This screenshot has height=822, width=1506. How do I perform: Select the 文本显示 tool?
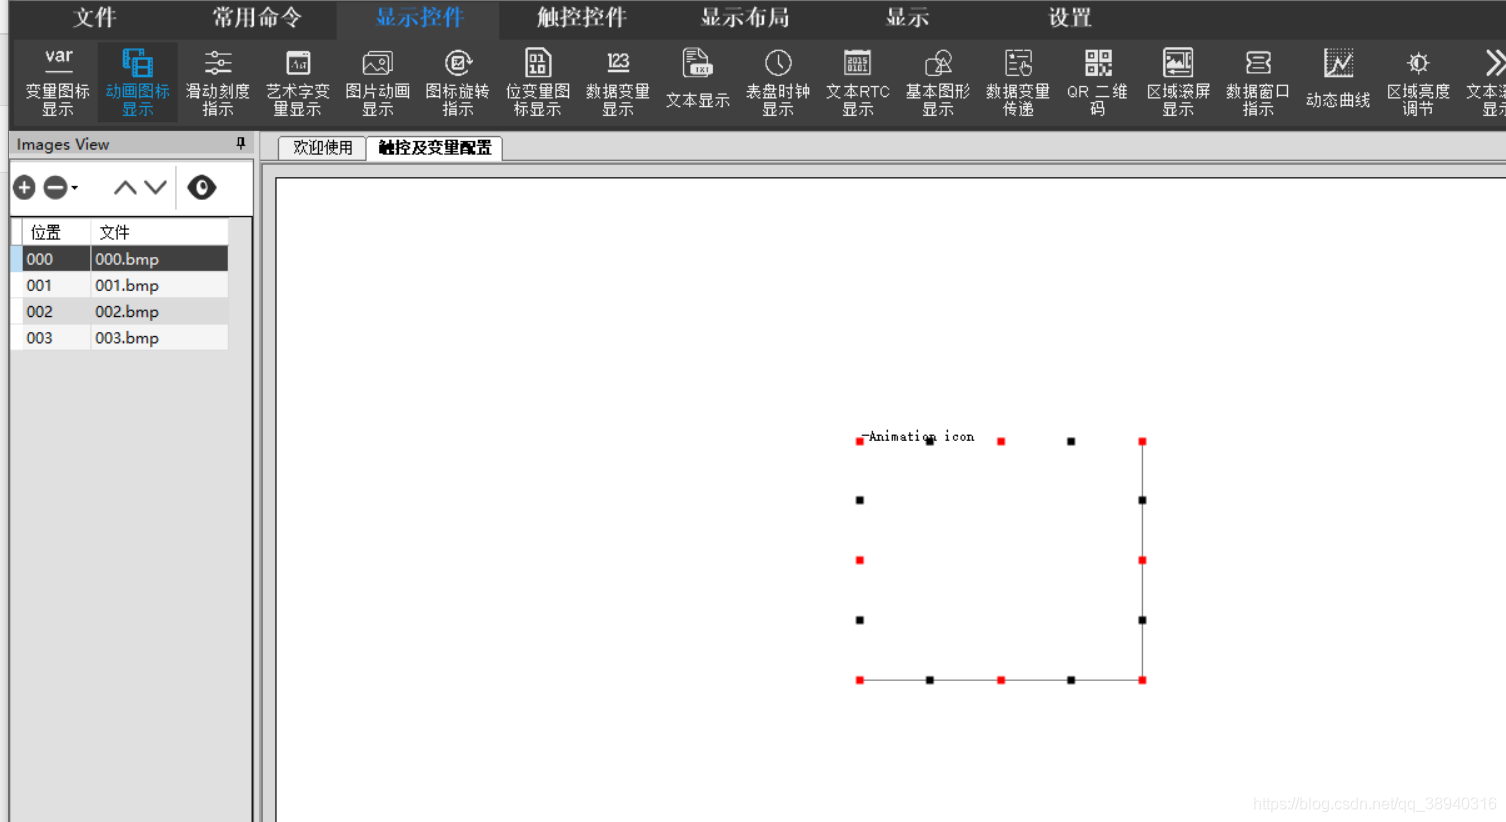tap(698, 80)
